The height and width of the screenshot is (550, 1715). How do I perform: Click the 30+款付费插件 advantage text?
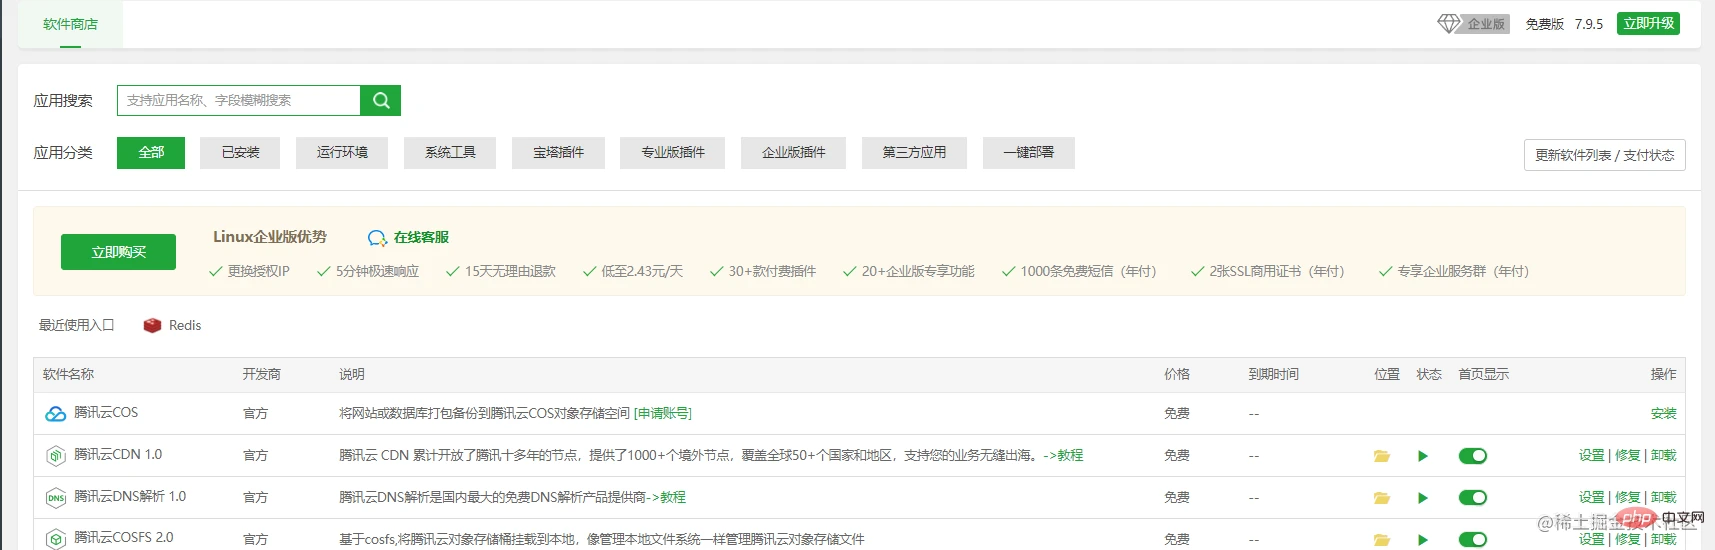(x=772, y=272)
